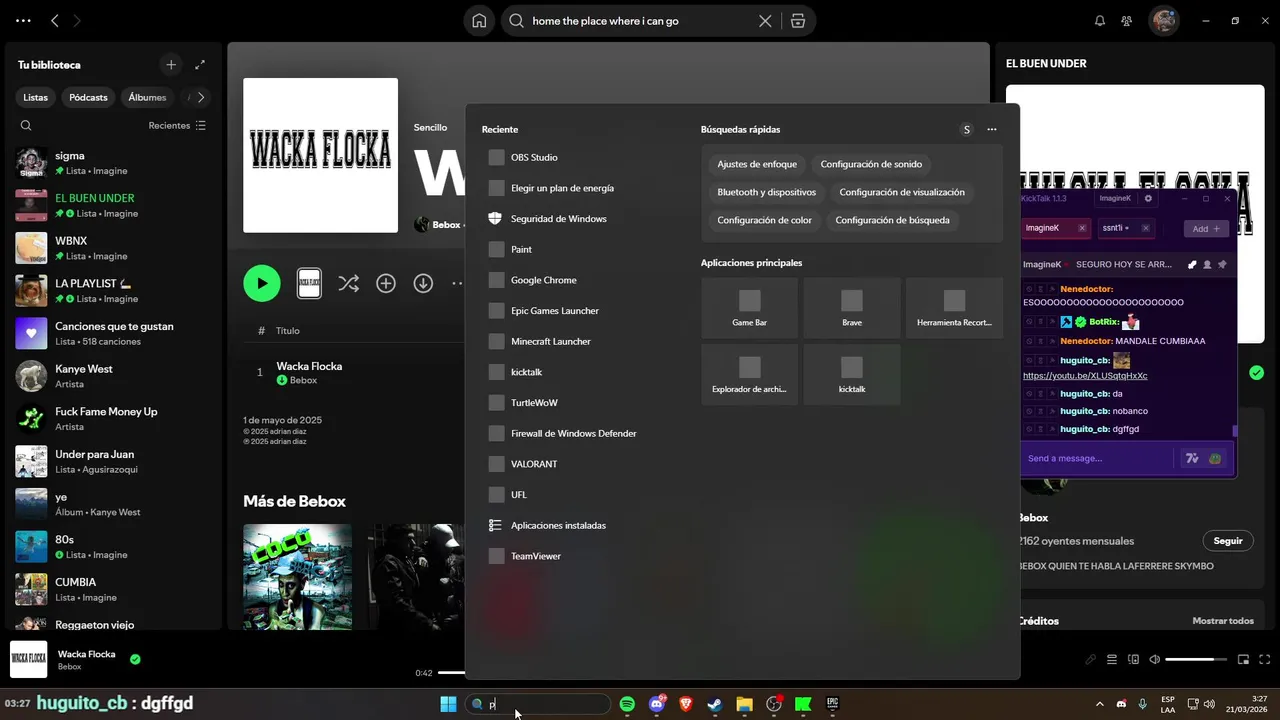Viewport: 1280px width, 720px height.
Task: Open 7TV emote picker in KickTalk
Action: click(x=1192, y=458)
